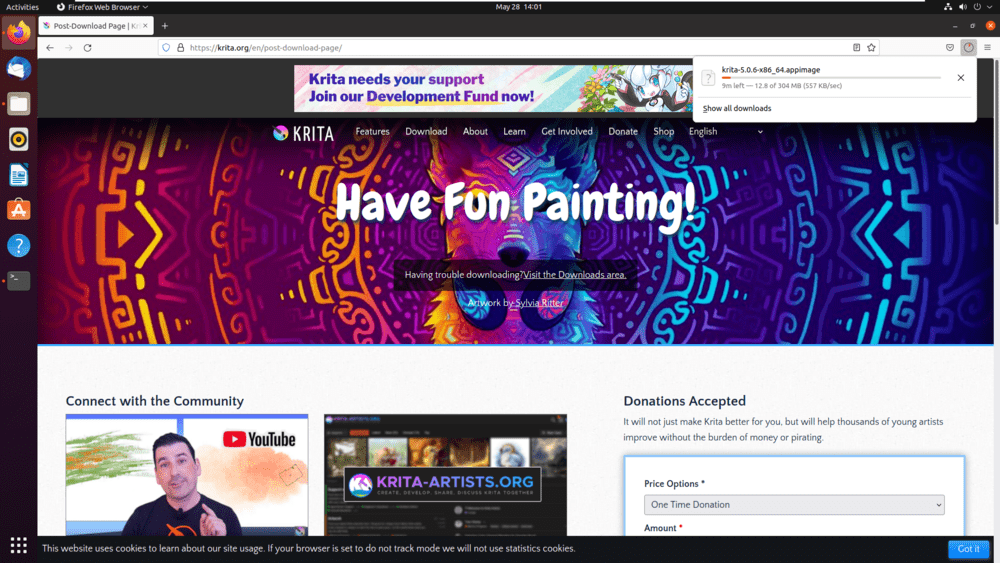Image resolution: width=1000 pixels, height=563 pixels.
Task: Open the Shop nav item
Action: click(663, 131)
